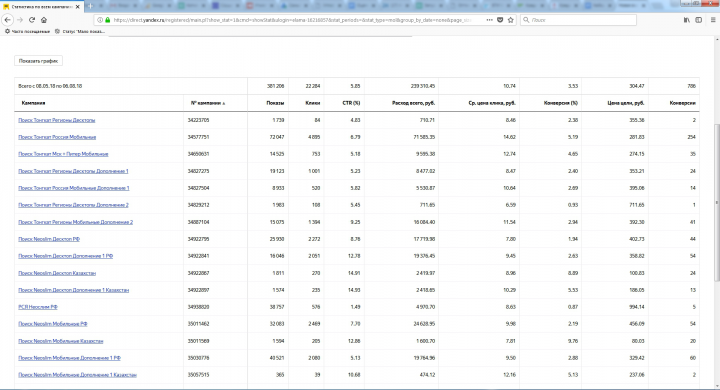Click the 'Конверсия (%)' column header
720x390 pixels.
point(561,103)
